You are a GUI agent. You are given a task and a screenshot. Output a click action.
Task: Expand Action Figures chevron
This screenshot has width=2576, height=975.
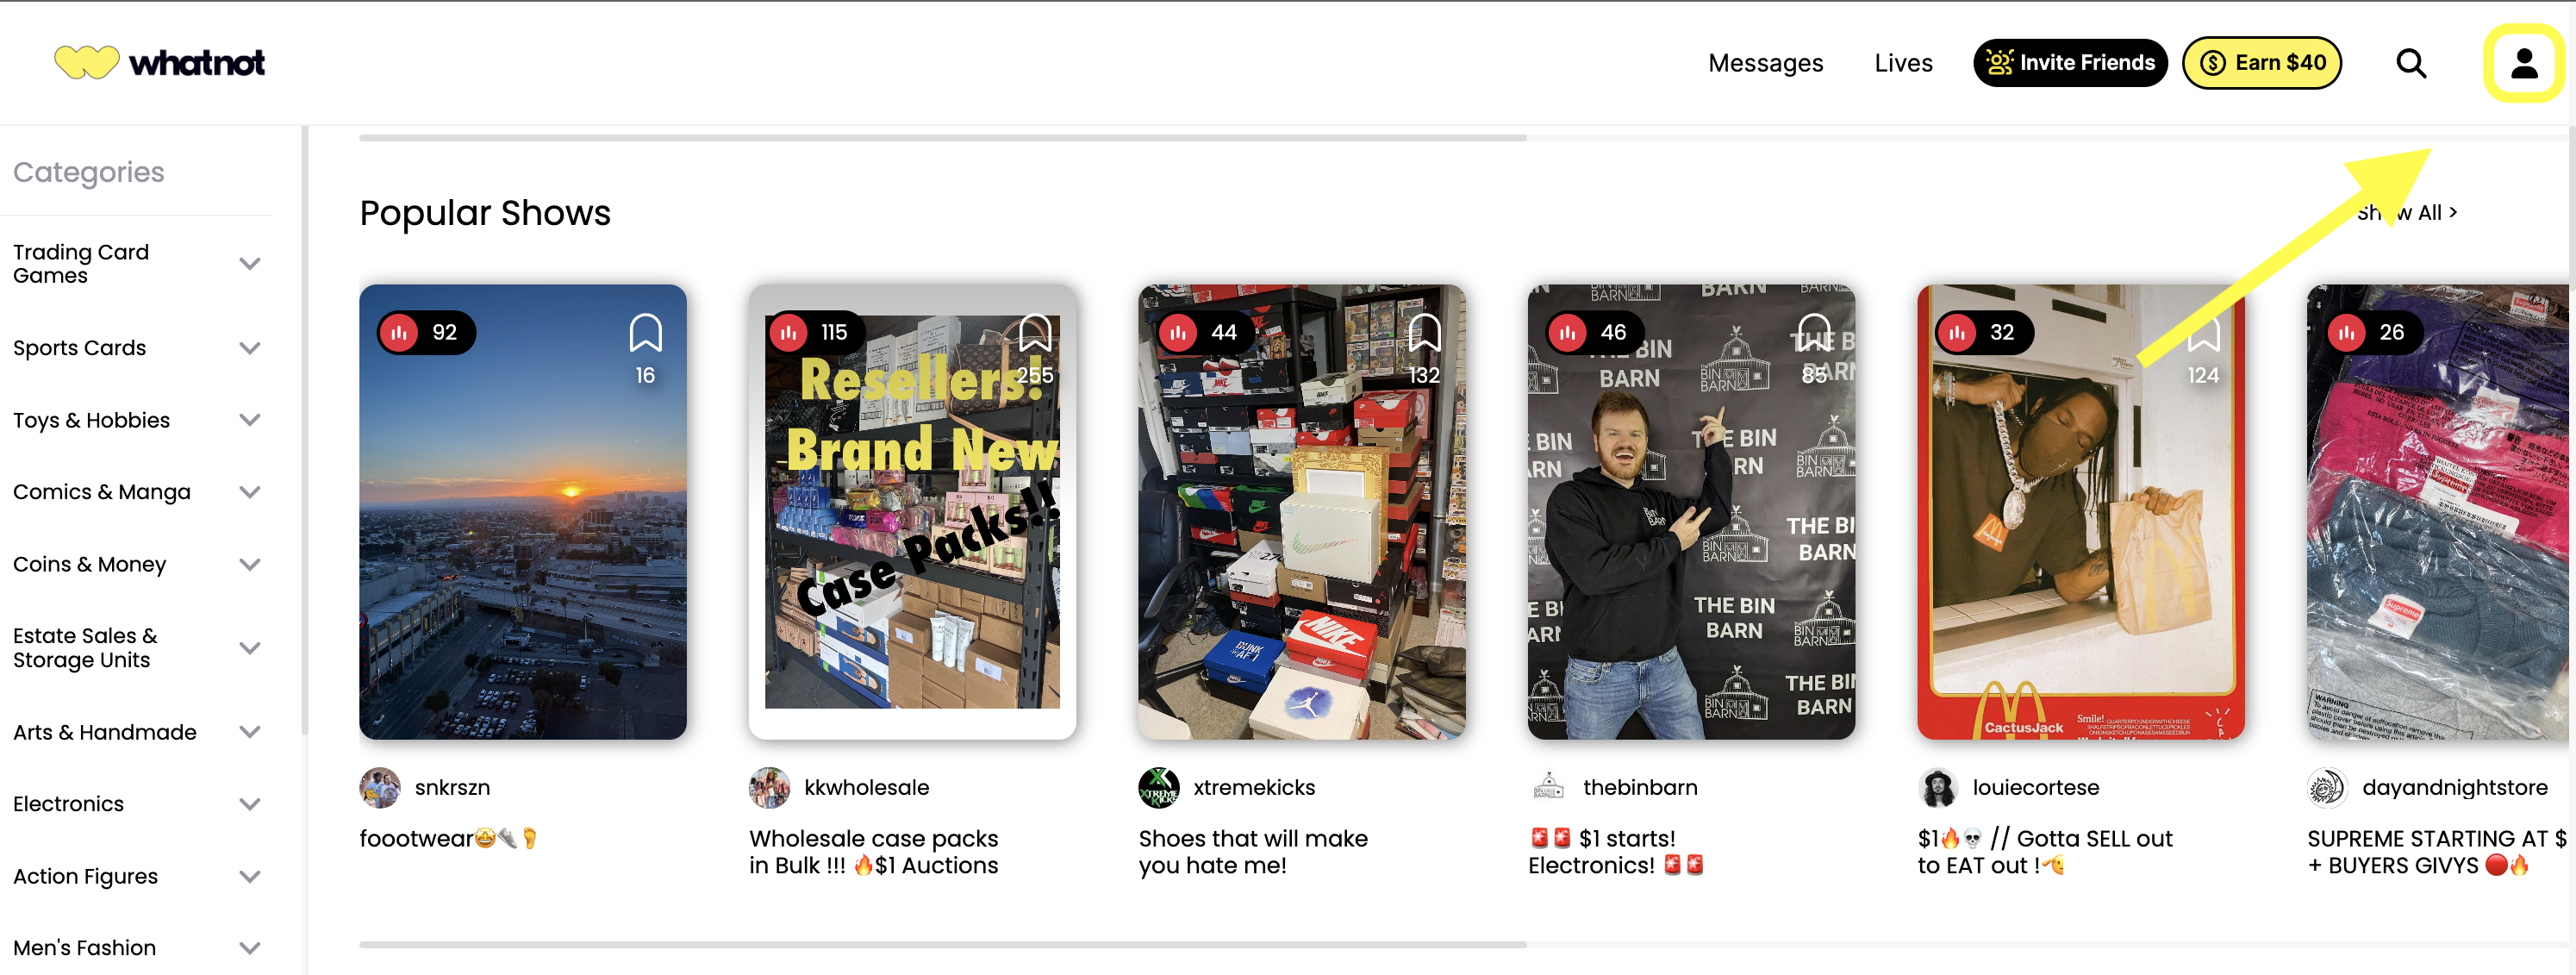pyautogui.click(x=250, y=876)
